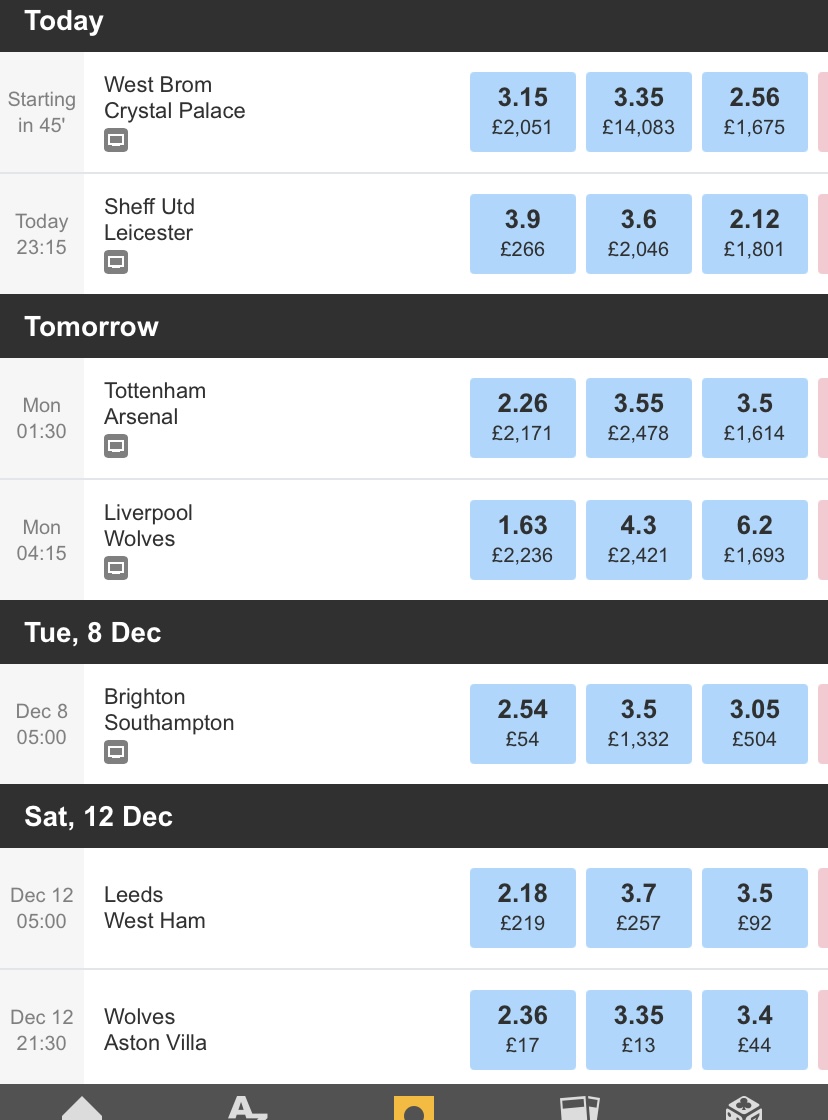Screen dimensions: 828x1120
Task: Tap the highlighted yellow account icon
Action: (x=413, y=1107)
